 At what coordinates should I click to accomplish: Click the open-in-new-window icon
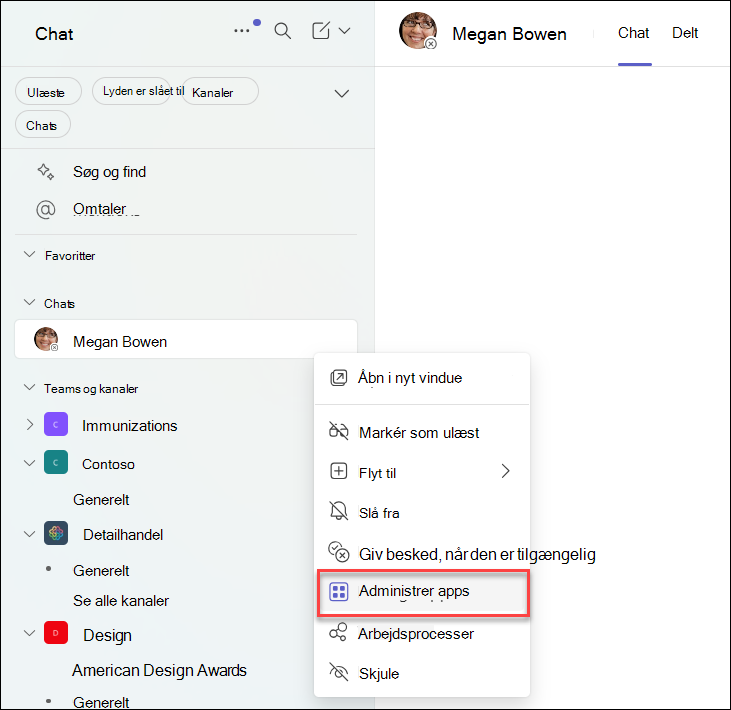point(339,378)
